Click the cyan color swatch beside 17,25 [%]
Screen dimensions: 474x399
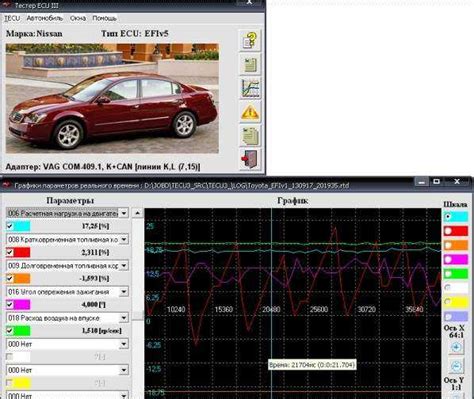pyautogui.click(x=22, y=226)
